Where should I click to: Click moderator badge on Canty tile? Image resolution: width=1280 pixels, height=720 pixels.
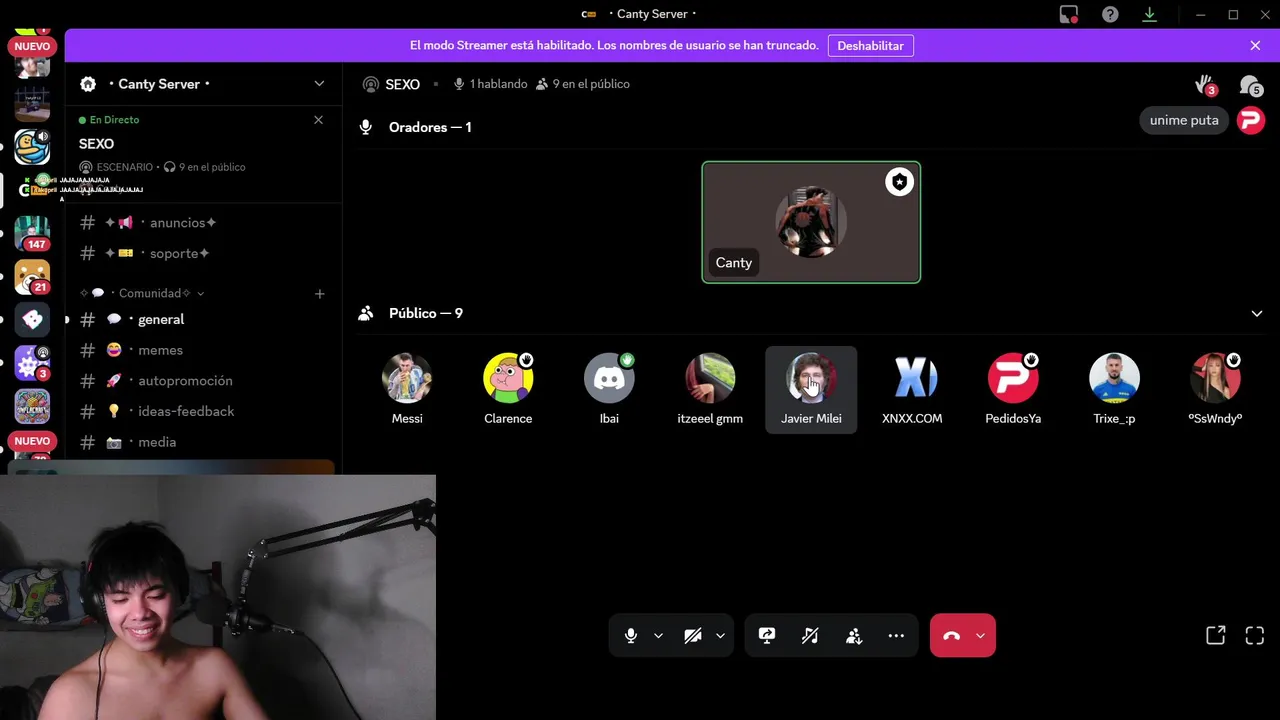pos(899,182)
